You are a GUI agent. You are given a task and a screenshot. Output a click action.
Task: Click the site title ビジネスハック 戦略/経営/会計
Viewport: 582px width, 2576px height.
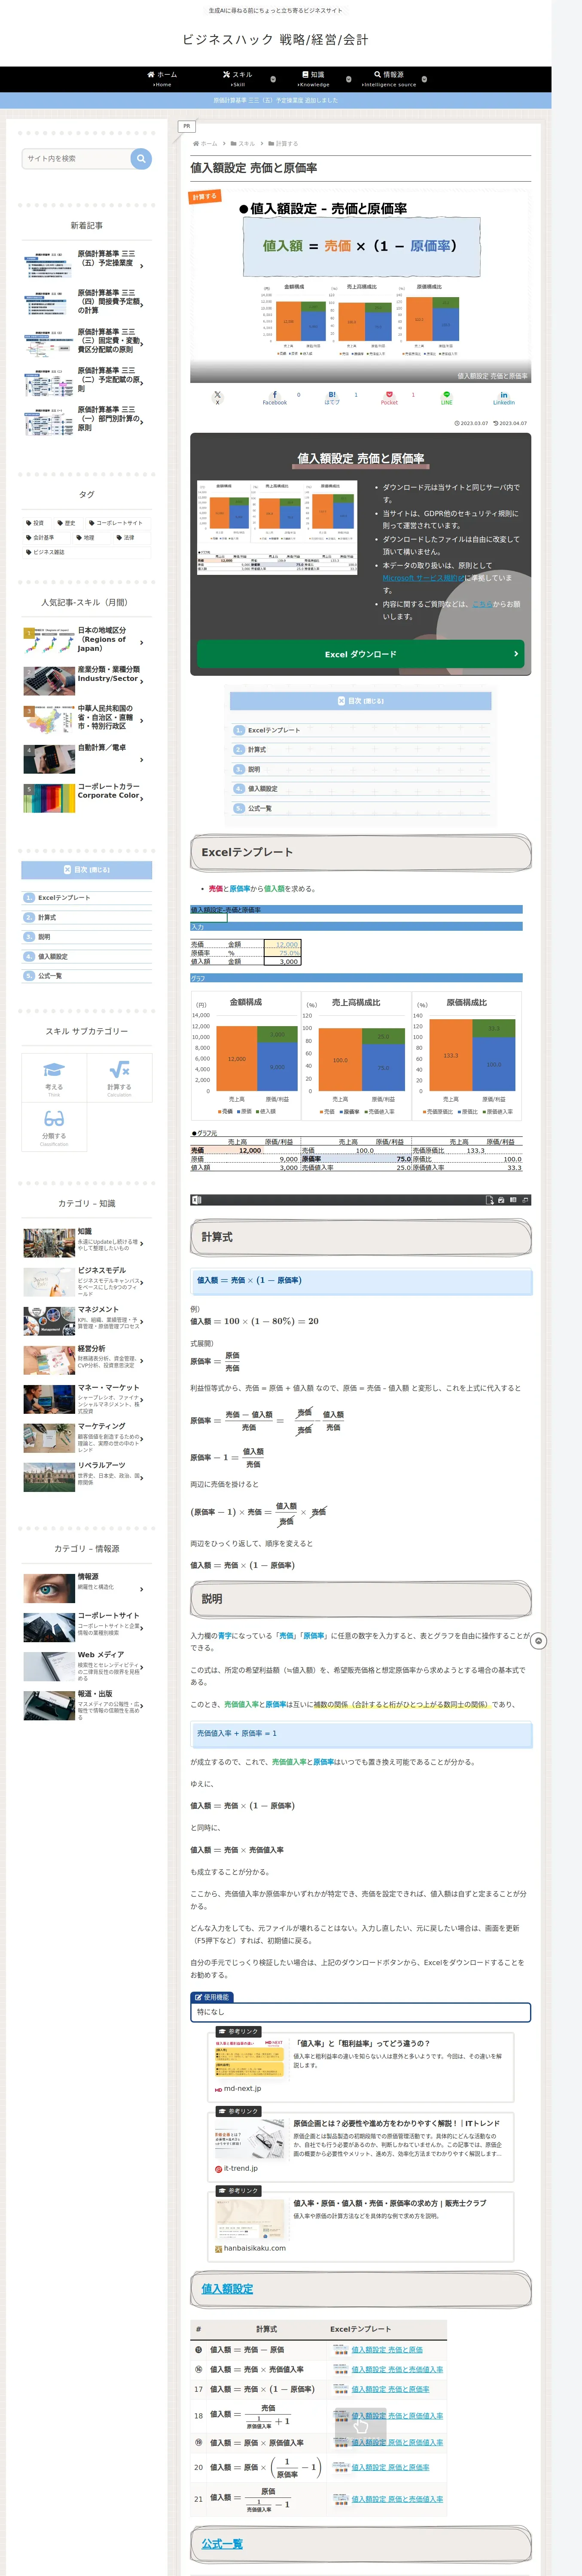coord(275,40)
